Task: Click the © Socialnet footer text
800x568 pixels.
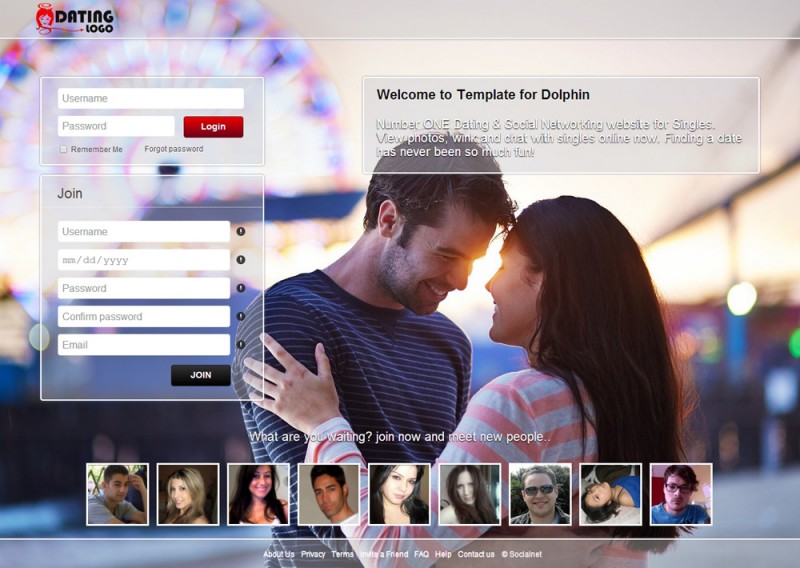Action: [x=521, y=554]
